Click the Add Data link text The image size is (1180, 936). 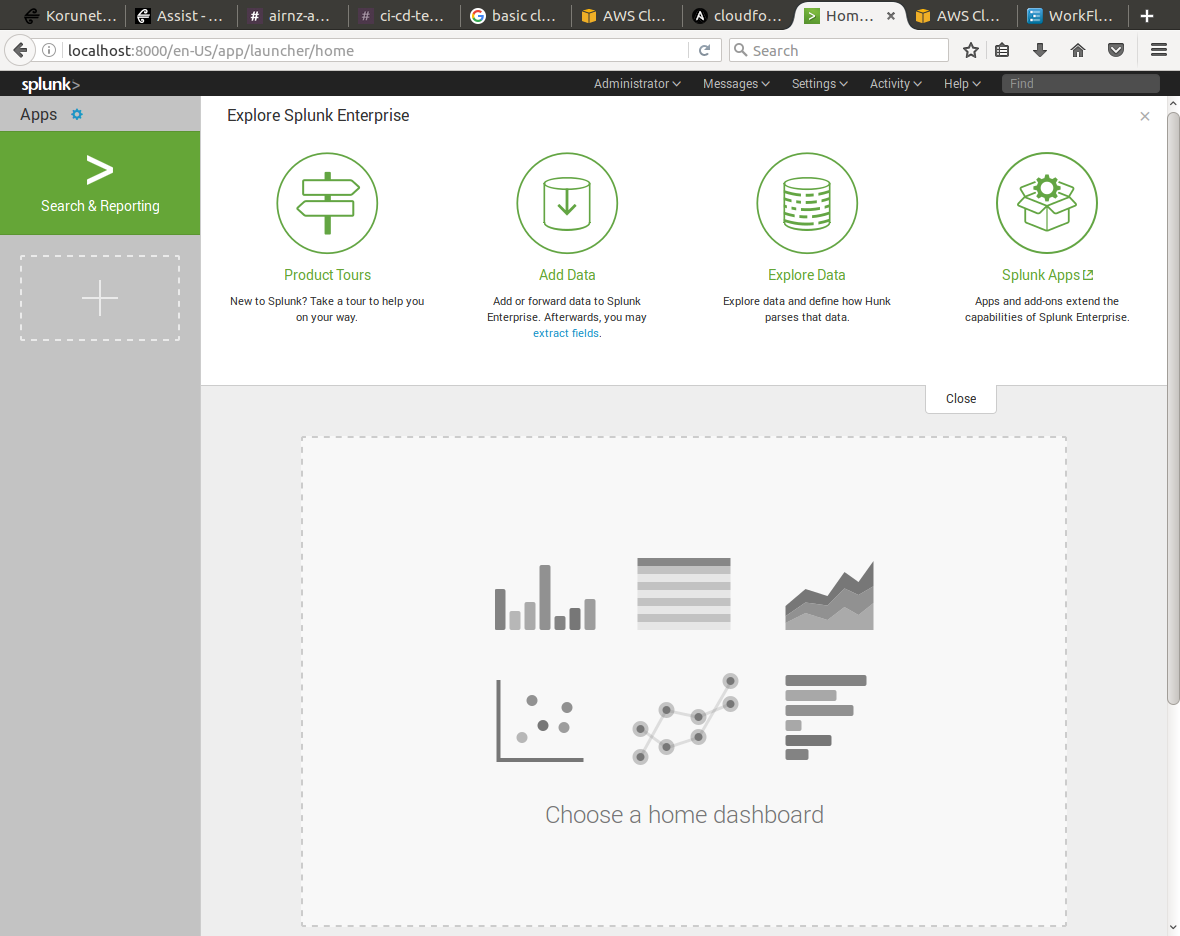tap(567, 275)
